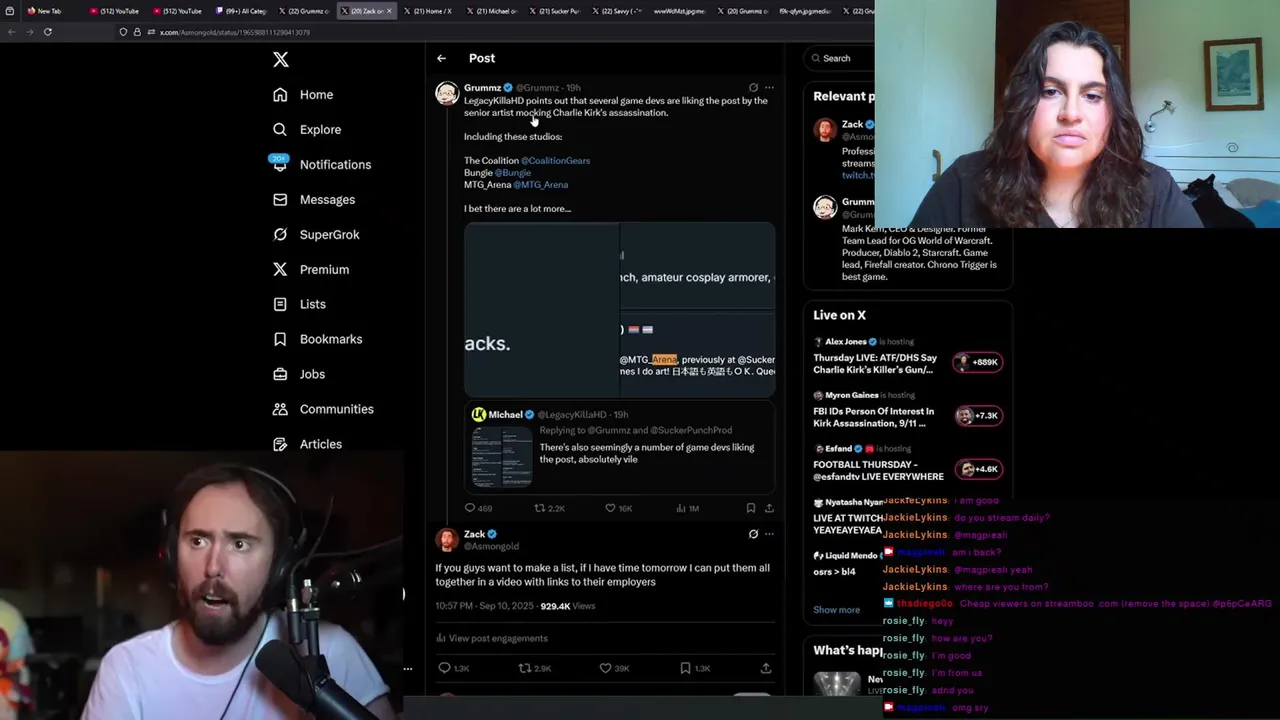
Task: Open the @CoalitionGears mention link
Action: (x=555, y=160)
